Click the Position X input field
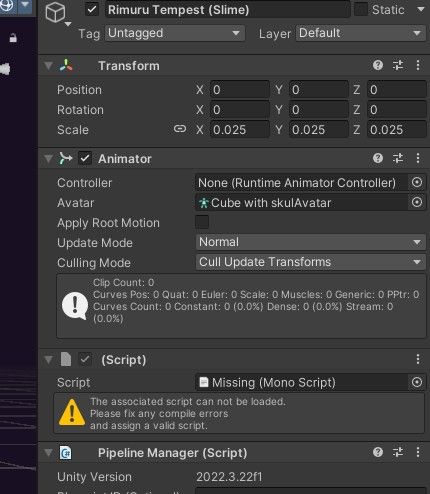430x494 pixels. [240, 90]
